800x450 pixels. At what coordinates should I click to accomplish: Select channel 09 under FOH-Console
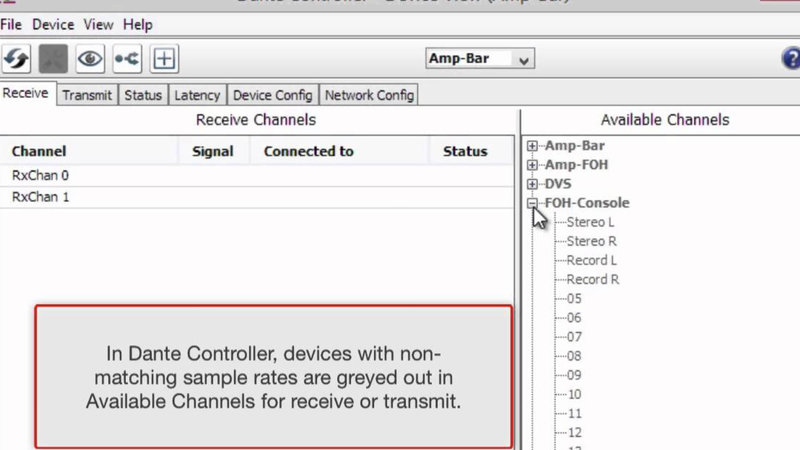574,376
